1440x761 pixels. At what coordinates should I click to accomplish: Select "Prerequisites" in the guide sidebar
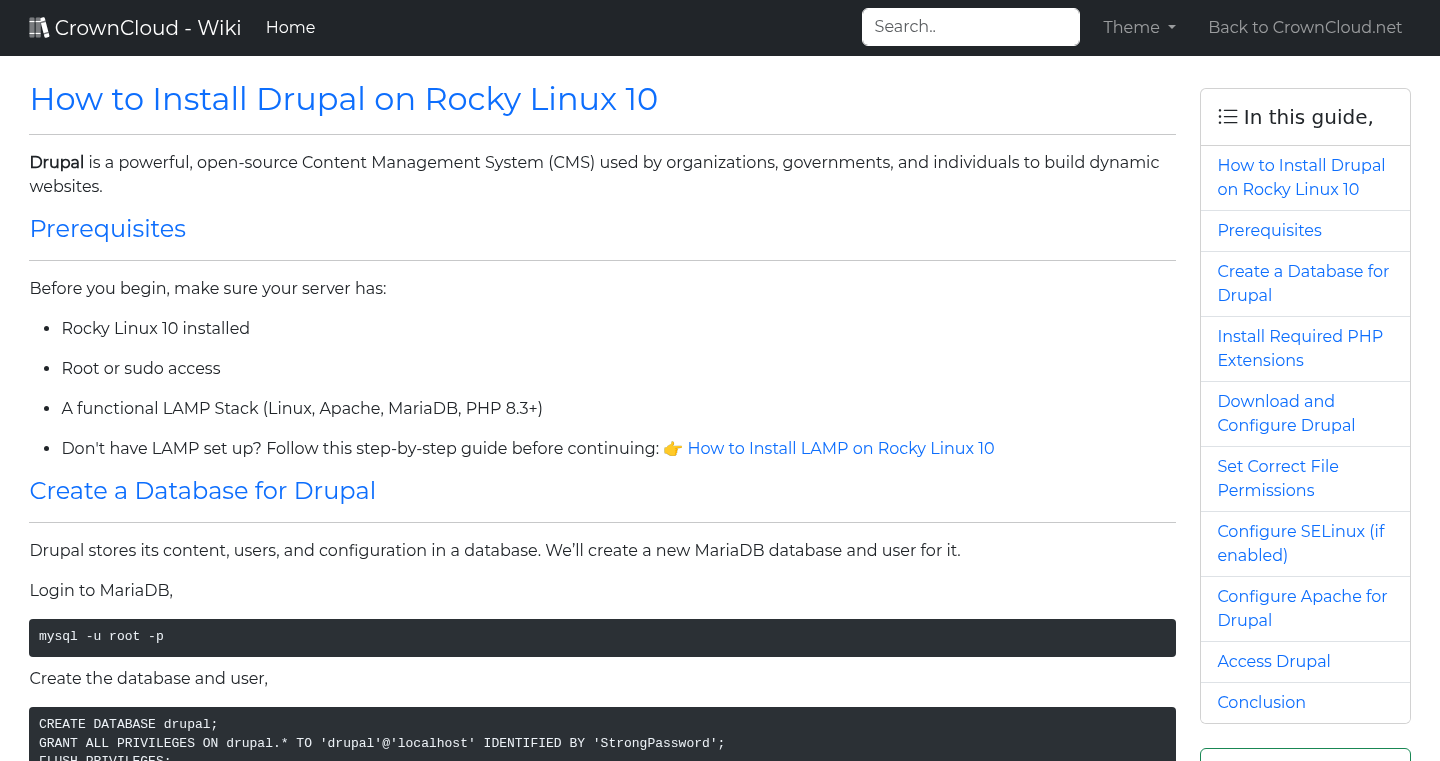1269,230
